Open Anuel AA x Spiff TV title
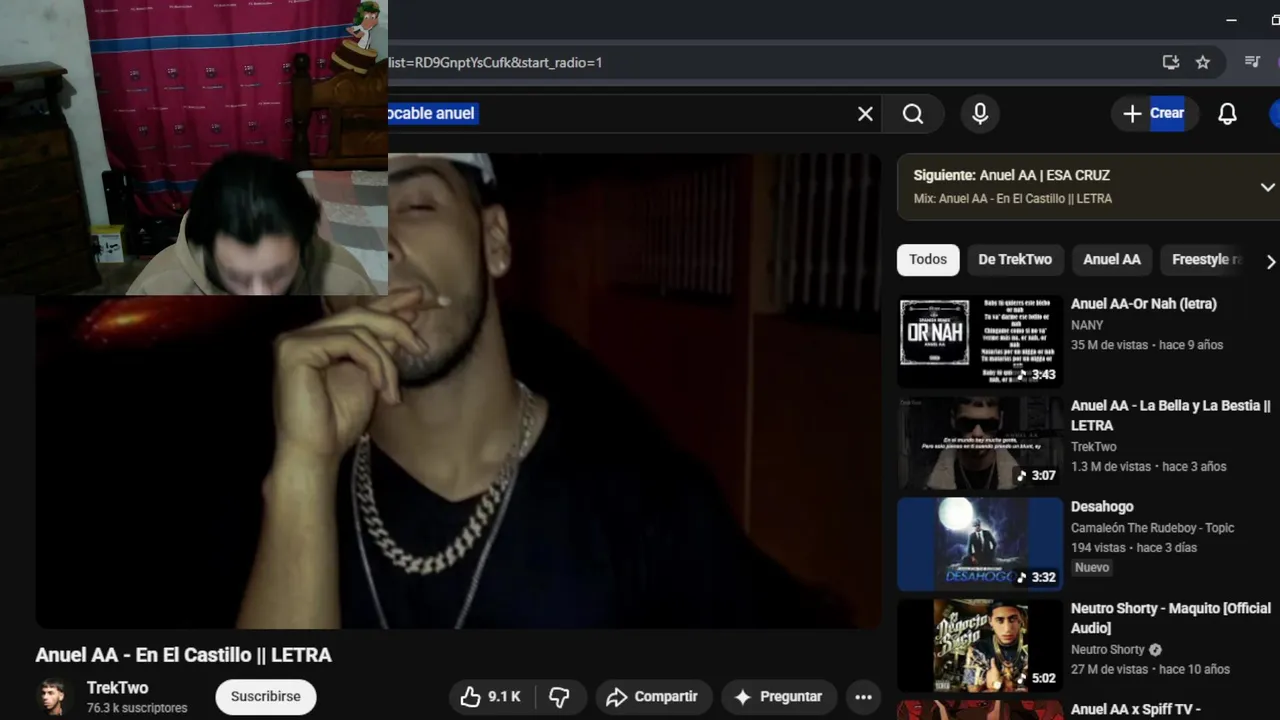The height and width of the screenshot is (720, 1280). tap(1136, 709)
